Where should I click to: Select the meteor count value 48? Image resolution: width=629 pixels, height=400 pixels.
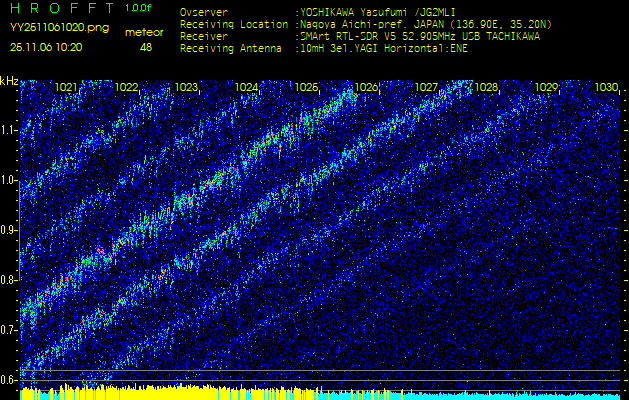click(x=146, y=47)
